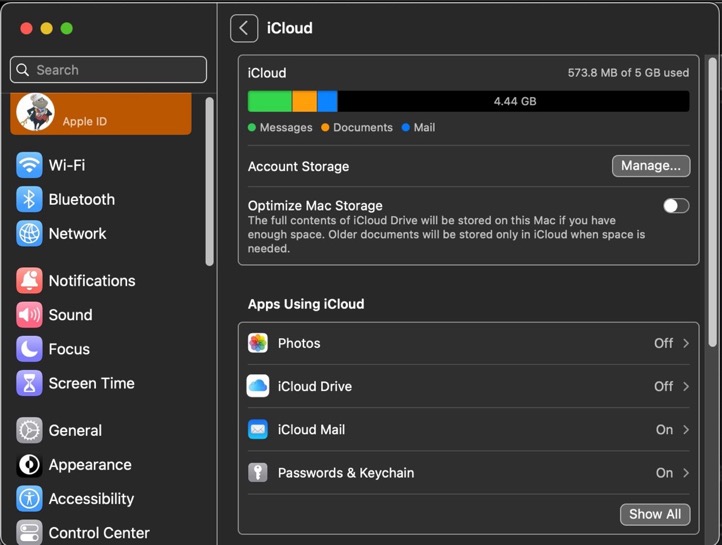Click the sidebar vertical scrollbar

click(210, 181)
